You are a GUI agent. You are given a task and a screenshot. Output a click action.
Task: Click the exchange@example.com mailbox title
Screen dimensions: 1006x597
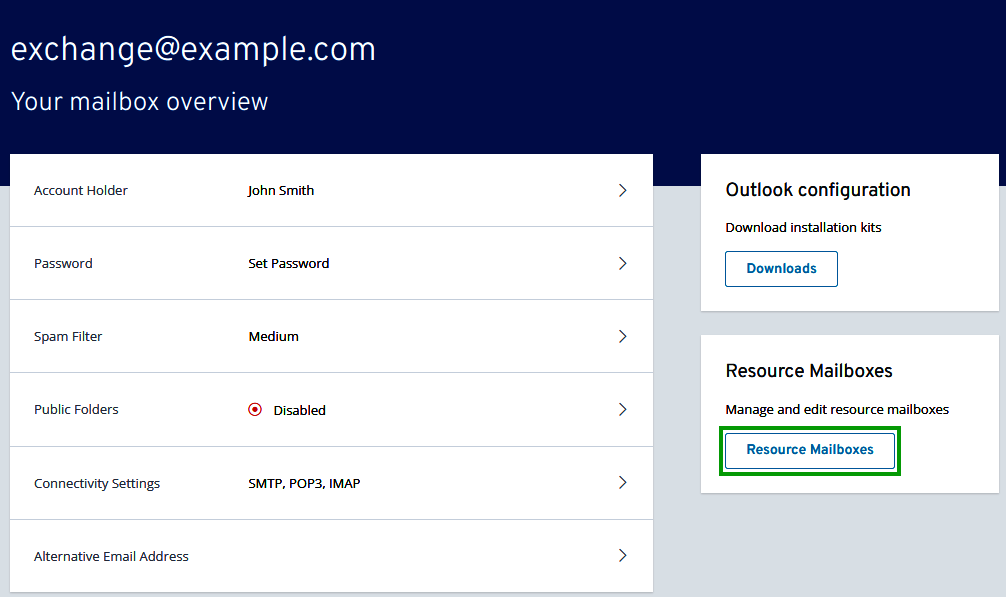(193, 48)
